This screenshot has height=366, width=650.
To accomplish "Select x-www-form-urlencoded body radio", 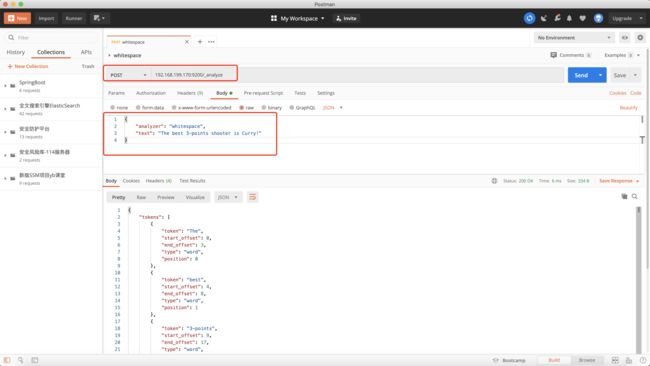I will coord(174,107).
